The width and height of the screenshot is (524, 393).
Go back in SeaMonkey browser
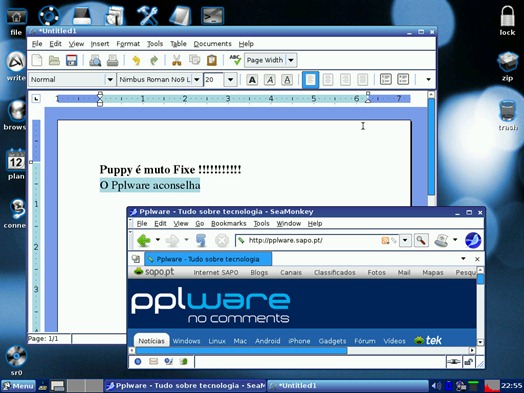(143, 240)
